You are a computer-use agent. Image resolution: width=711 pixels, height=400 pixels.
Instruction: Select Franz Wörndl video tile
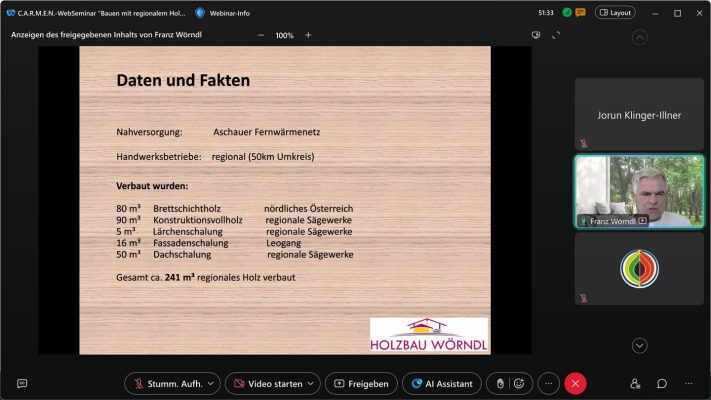(639, 191)
